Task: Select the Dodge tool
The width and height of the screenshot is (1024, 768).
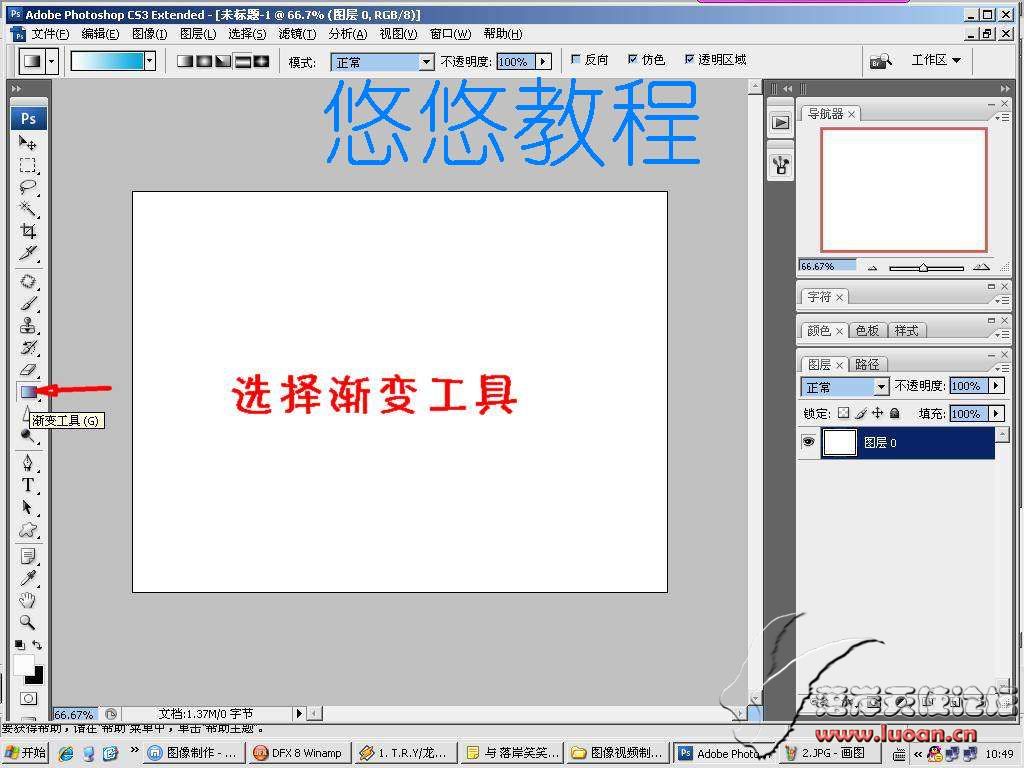Action: (27, 436)
